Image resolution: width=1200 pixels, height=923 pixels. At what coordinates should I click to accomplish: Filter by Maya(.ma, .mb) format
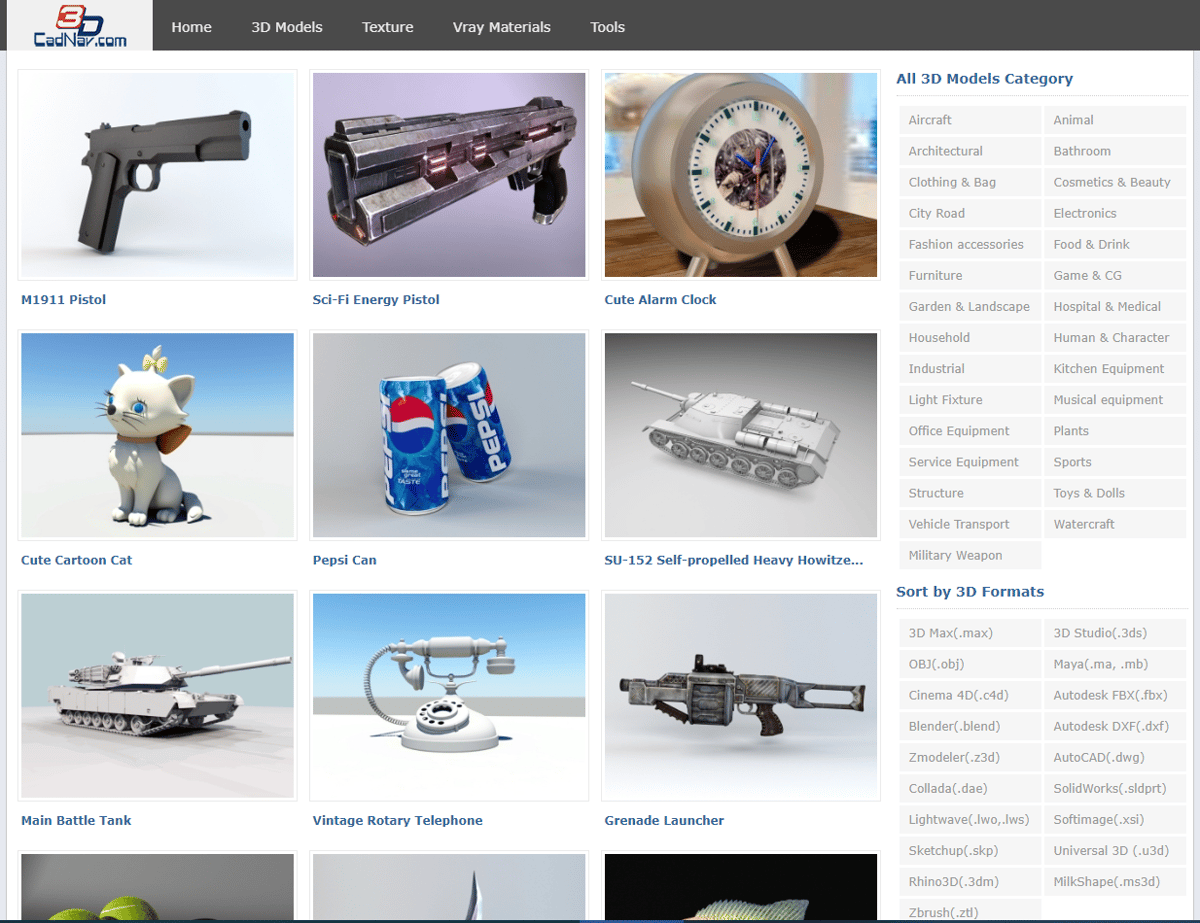pos(1115,664)
